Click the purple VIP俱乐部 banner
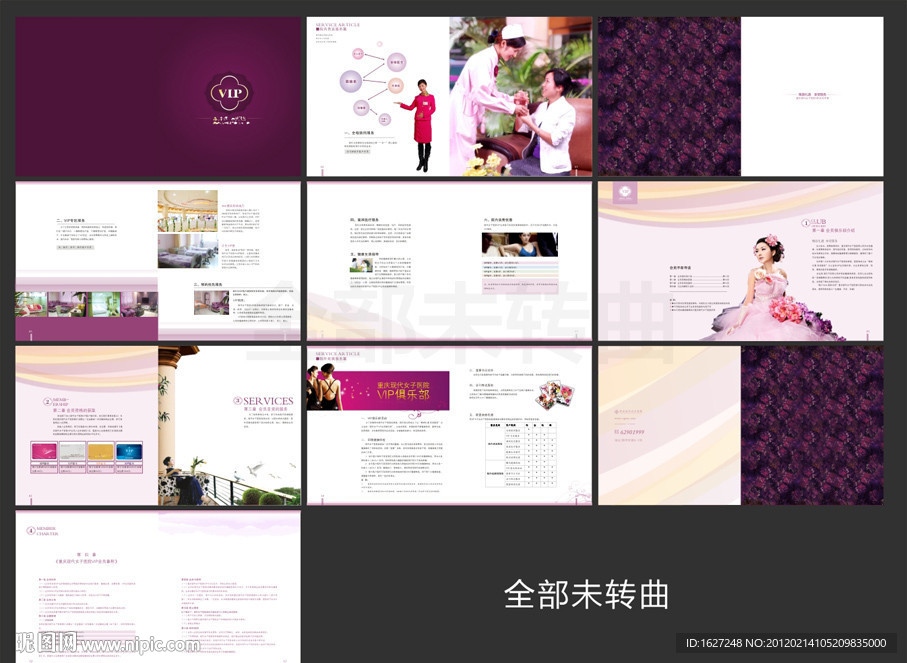Viewport: 907px width, 663px height. [378, 390]
